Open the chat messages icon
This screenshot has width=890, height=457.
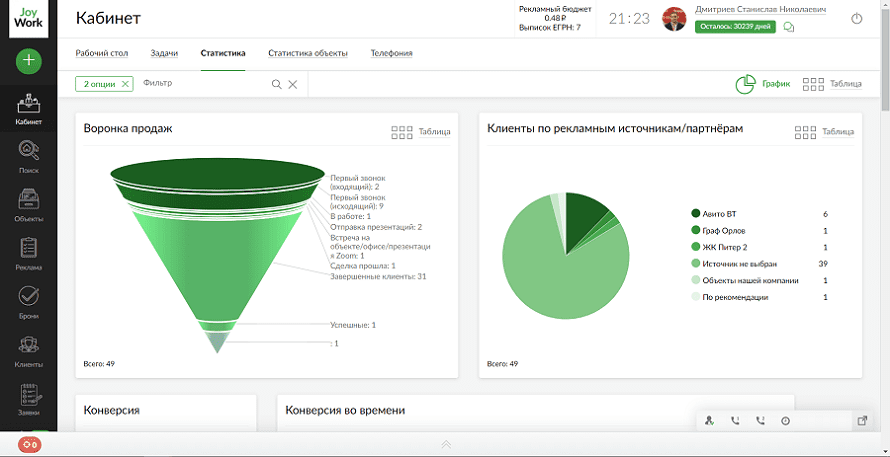pyautogui.click(x=788, y=27)
